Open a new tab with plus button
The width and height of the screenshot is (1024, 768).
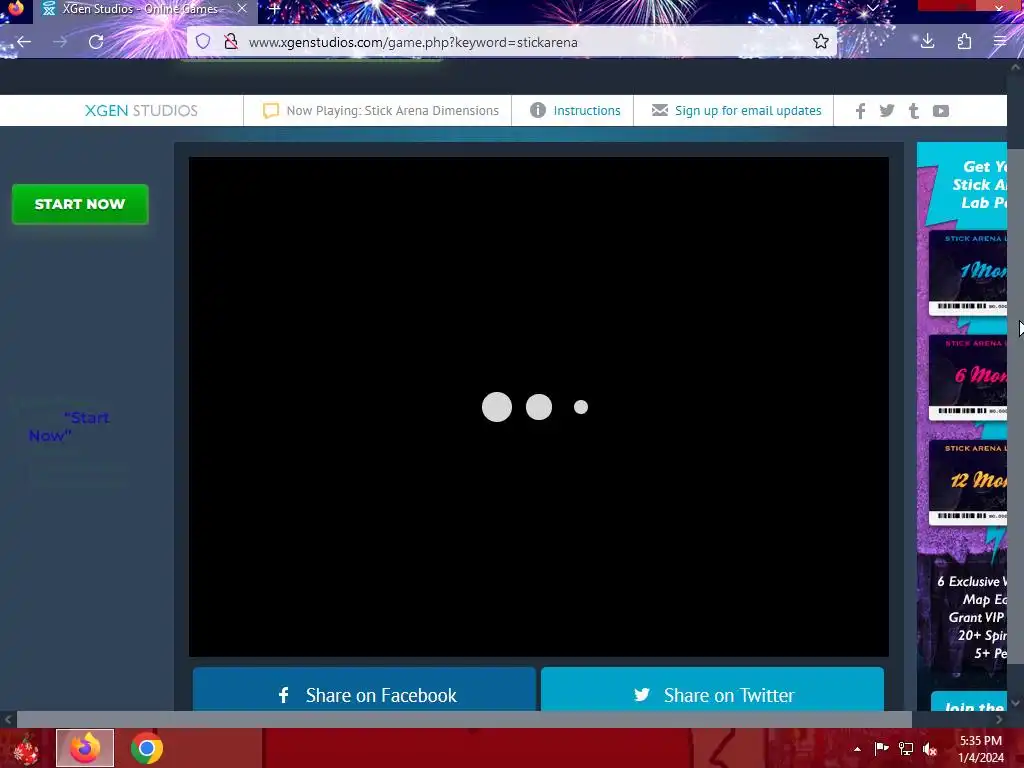275,9
